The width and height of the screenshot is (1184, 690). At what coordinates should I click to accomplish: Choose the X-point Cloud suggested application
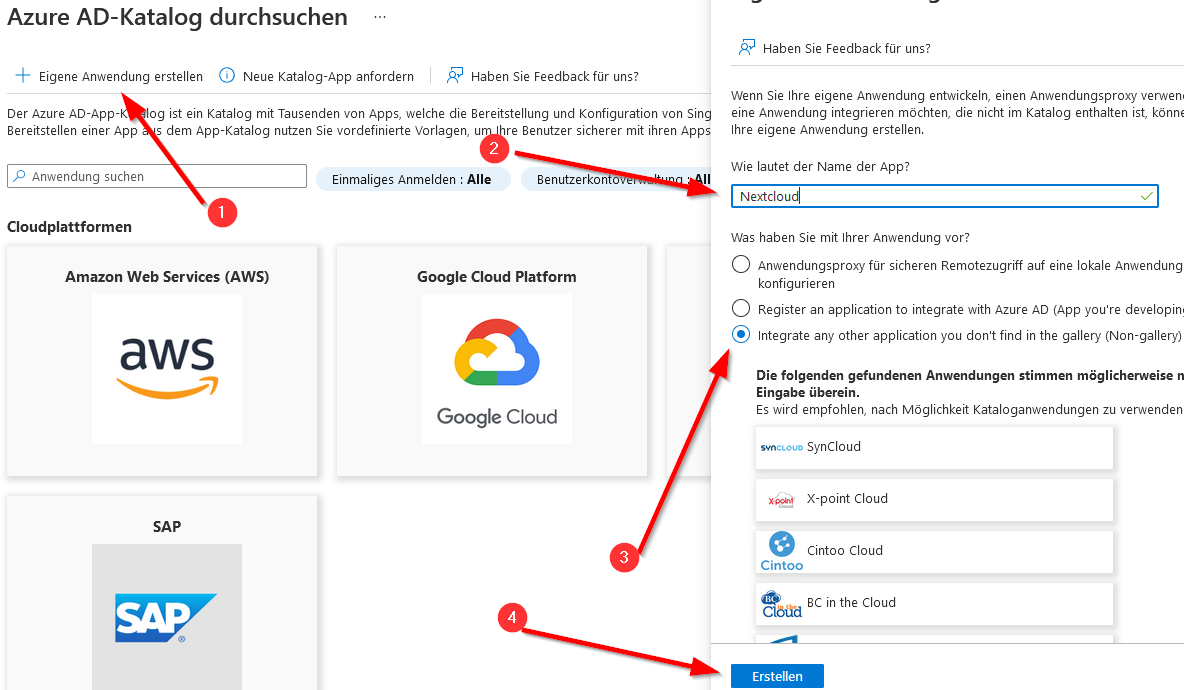tap(934, 500)
